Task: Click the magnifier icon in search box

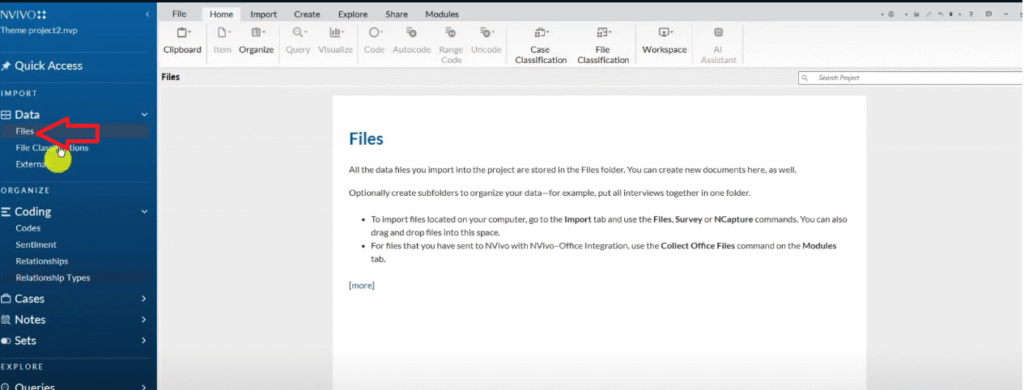Action: pyautogui.click(x=805, y=78)
